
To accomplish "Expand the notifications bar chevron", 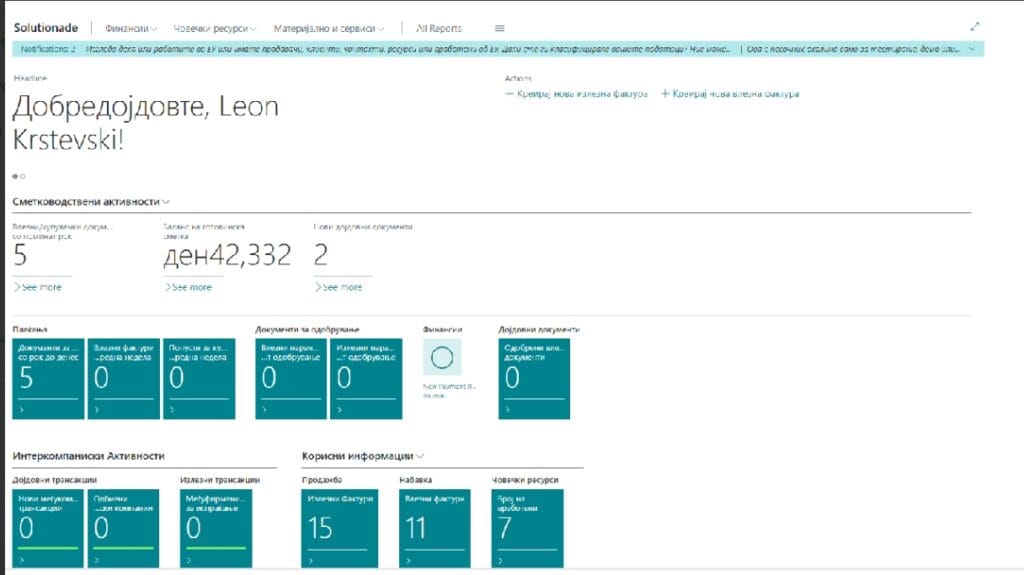I will click(972, 49).
